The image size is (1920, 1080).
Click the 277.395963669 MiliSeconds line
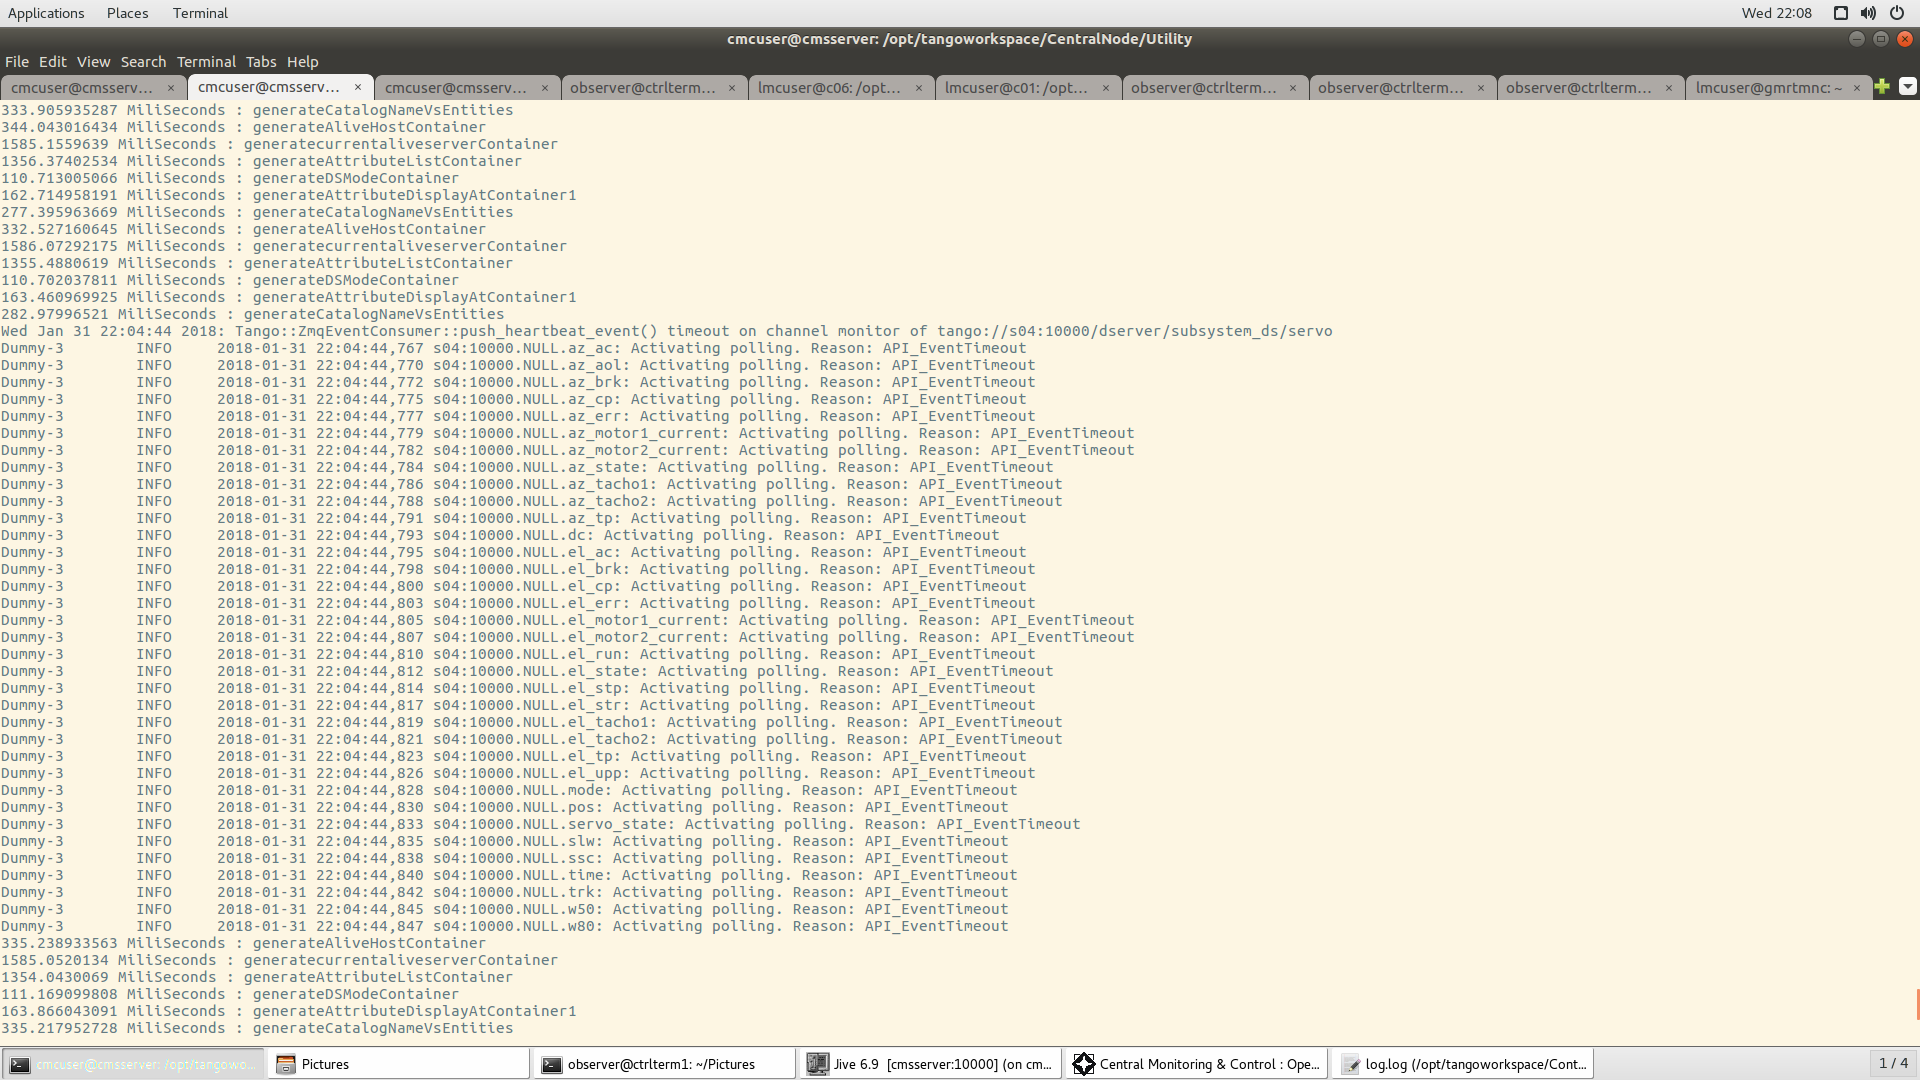257,212
